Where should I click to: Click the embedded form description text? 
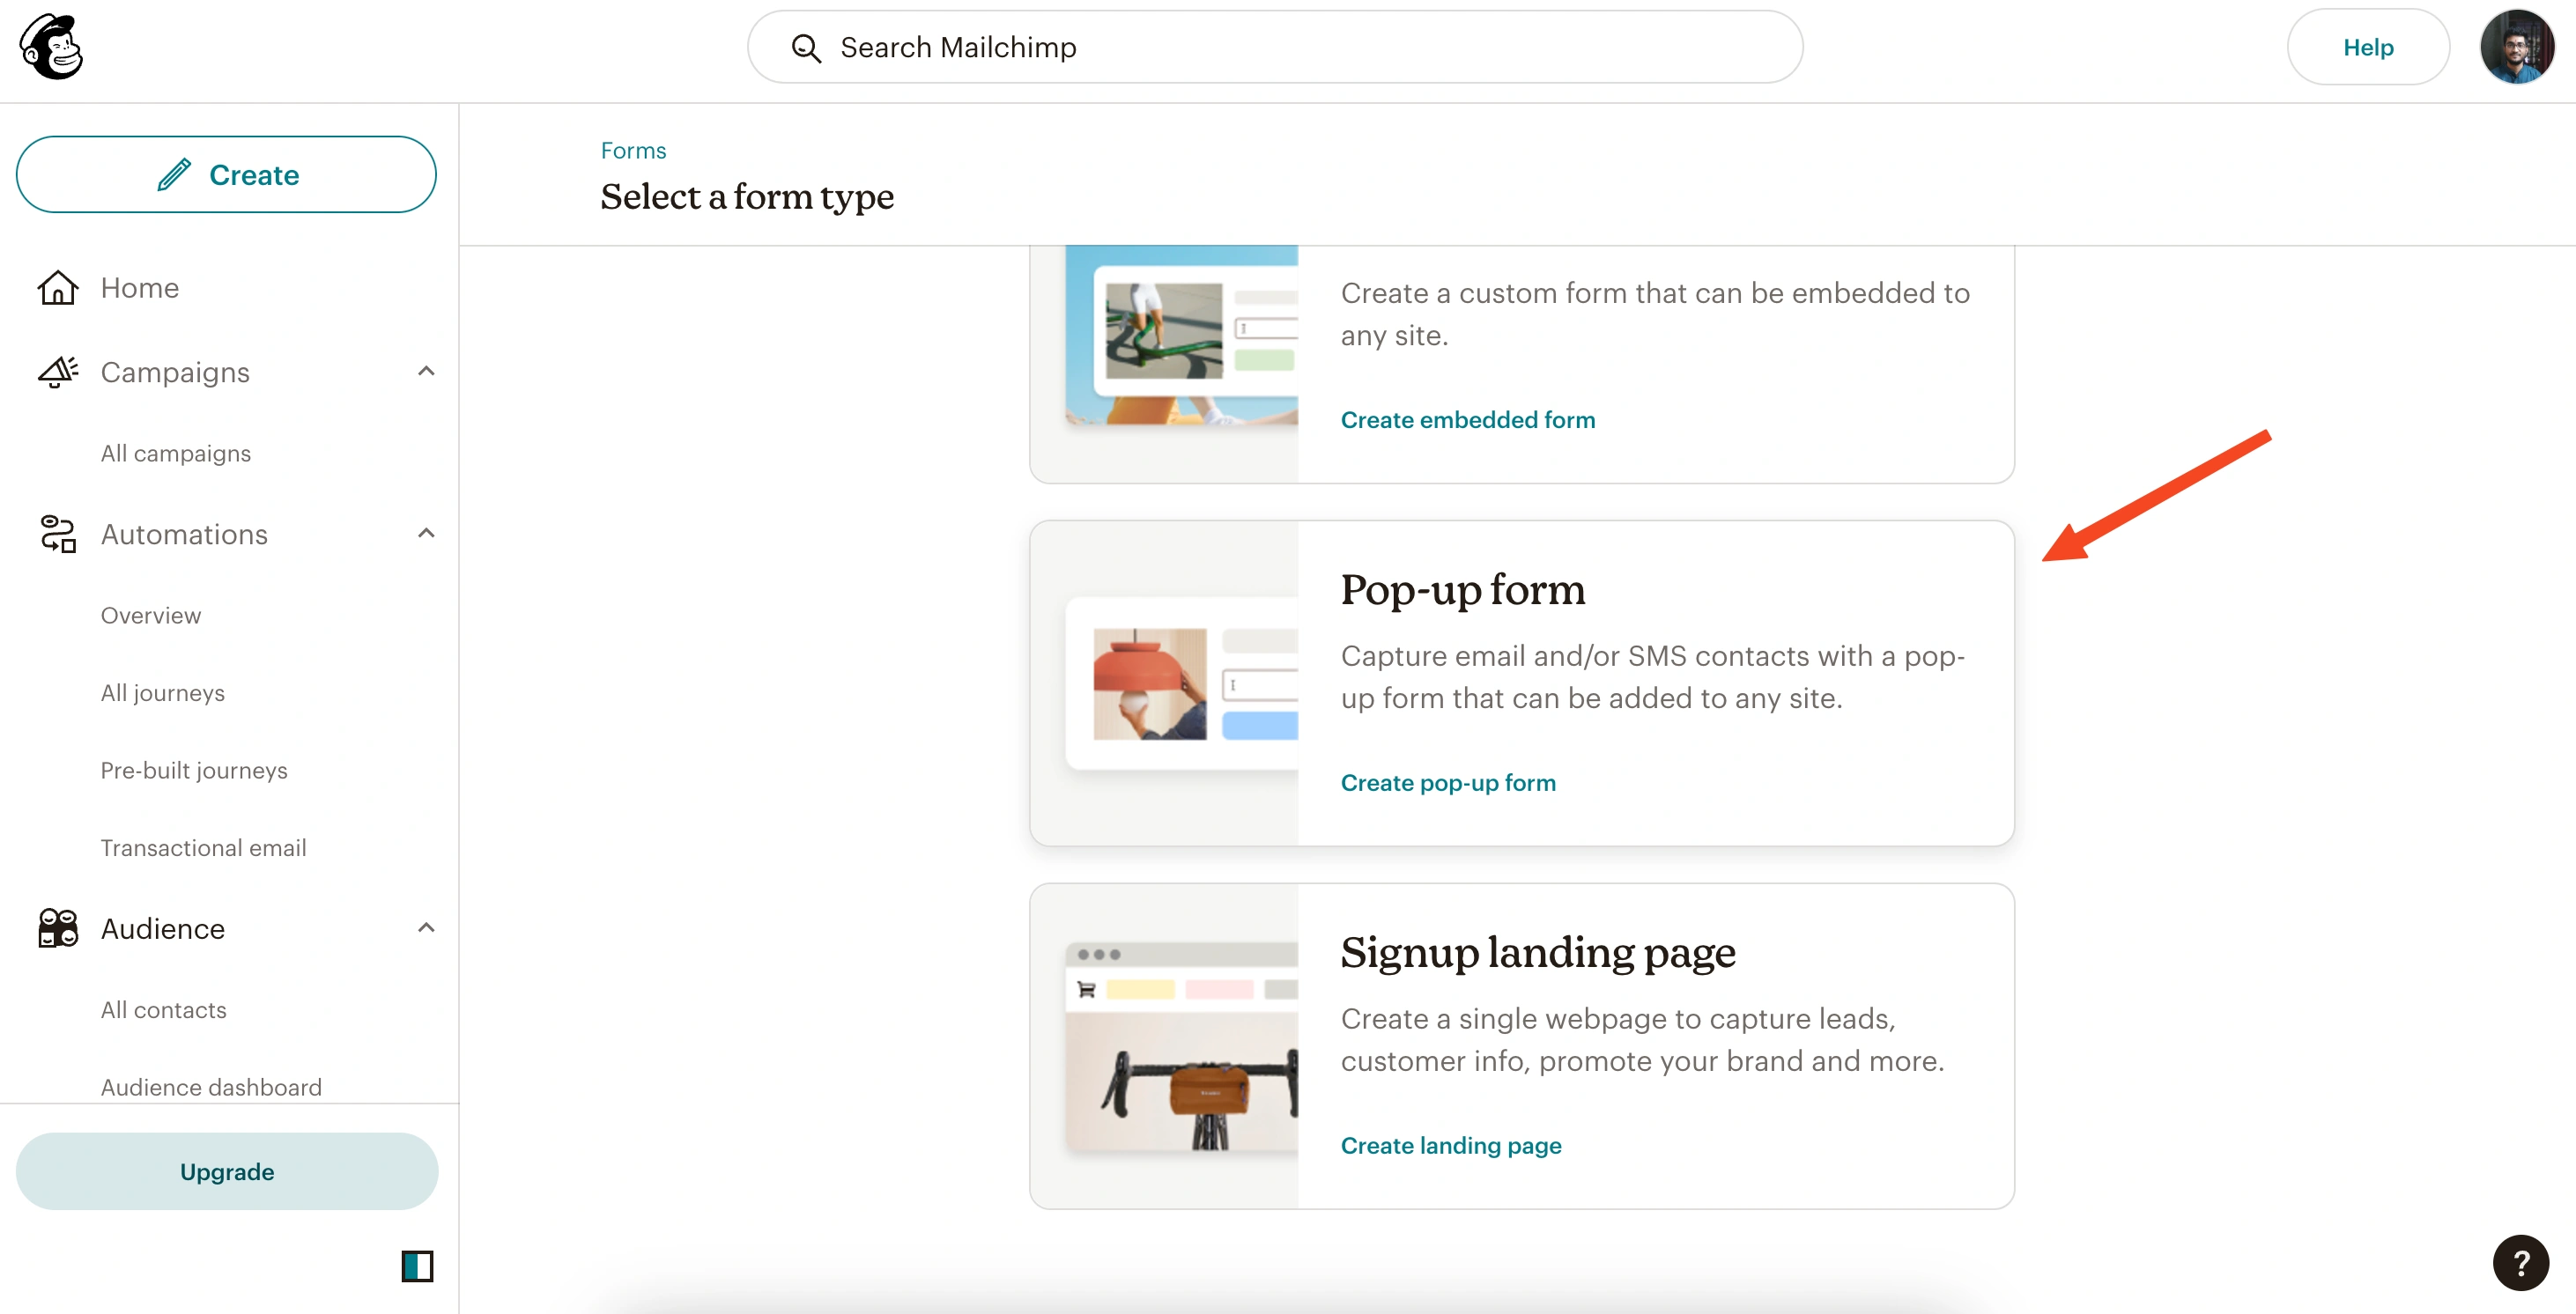click(1655, 314)
